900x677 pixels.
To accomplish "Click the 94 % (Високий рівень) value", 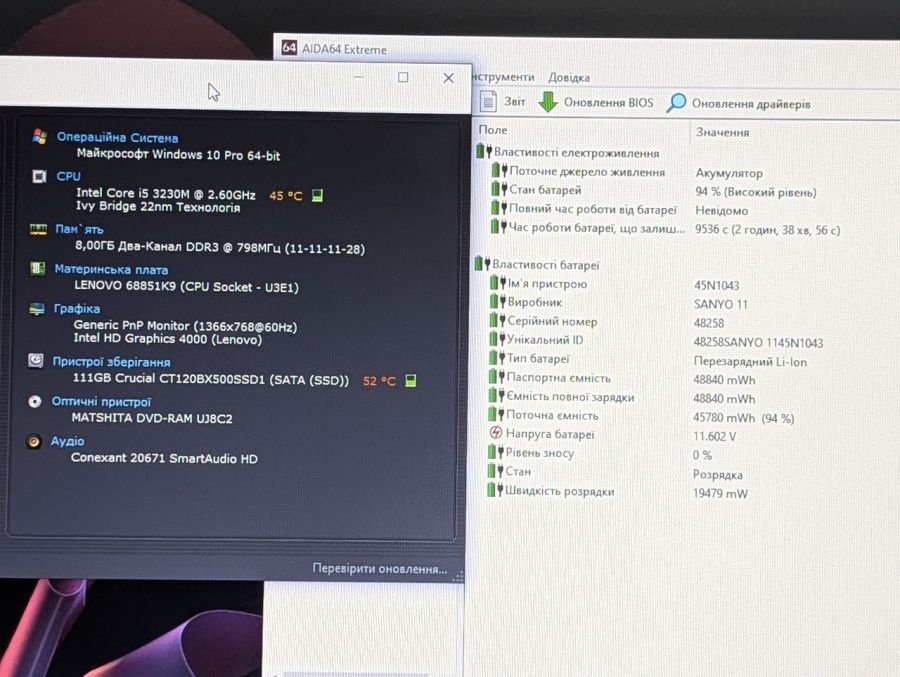I will (x=755, y=192).
